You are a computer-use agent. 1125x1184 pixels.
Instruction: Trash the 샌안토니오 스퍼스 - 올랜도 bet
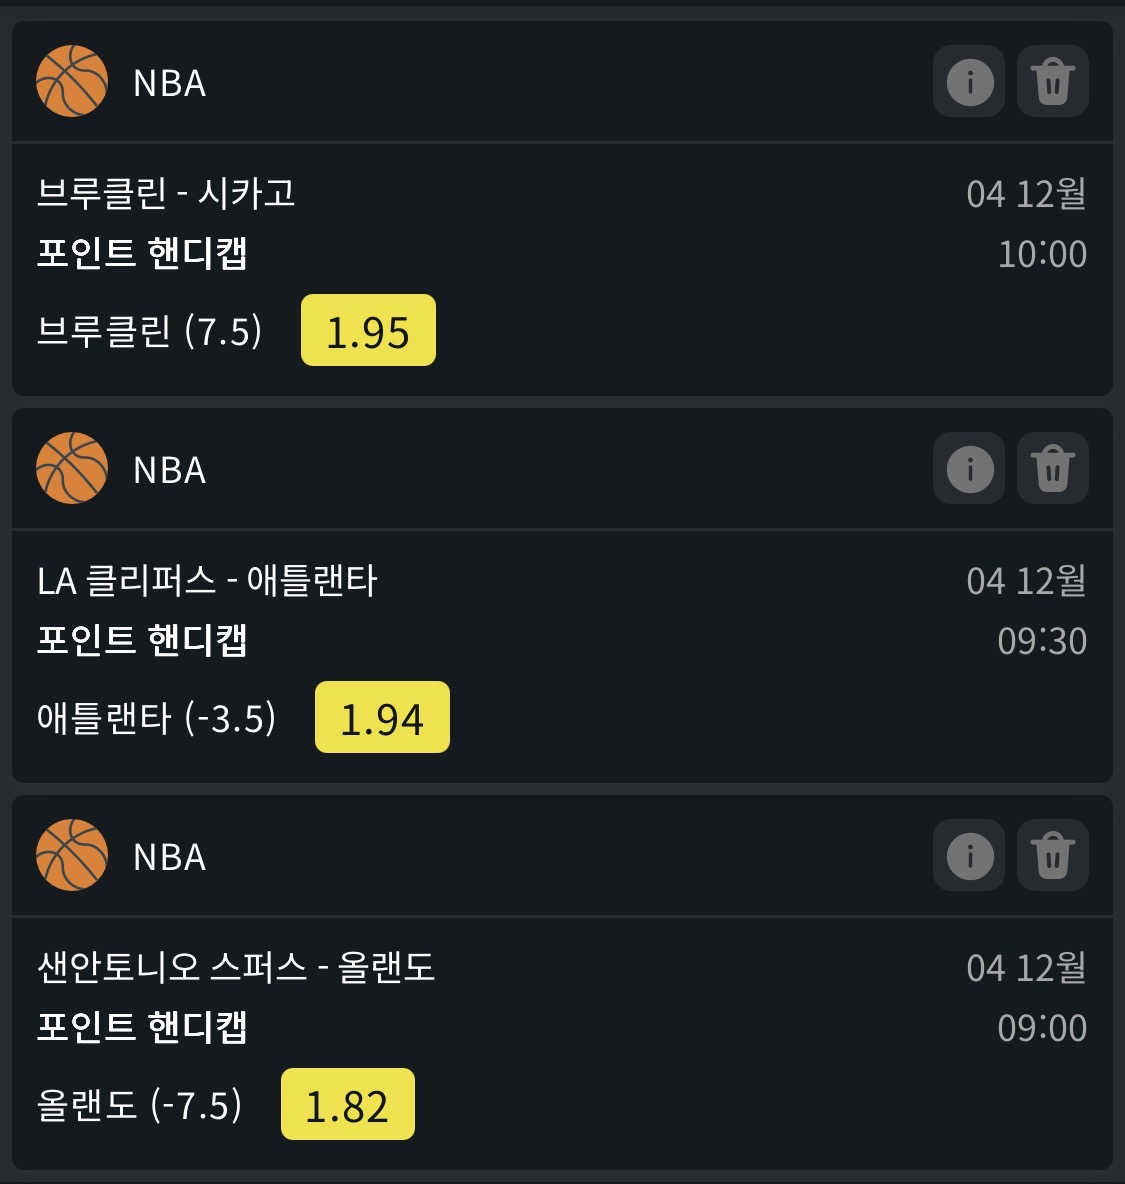(1052, 855)
